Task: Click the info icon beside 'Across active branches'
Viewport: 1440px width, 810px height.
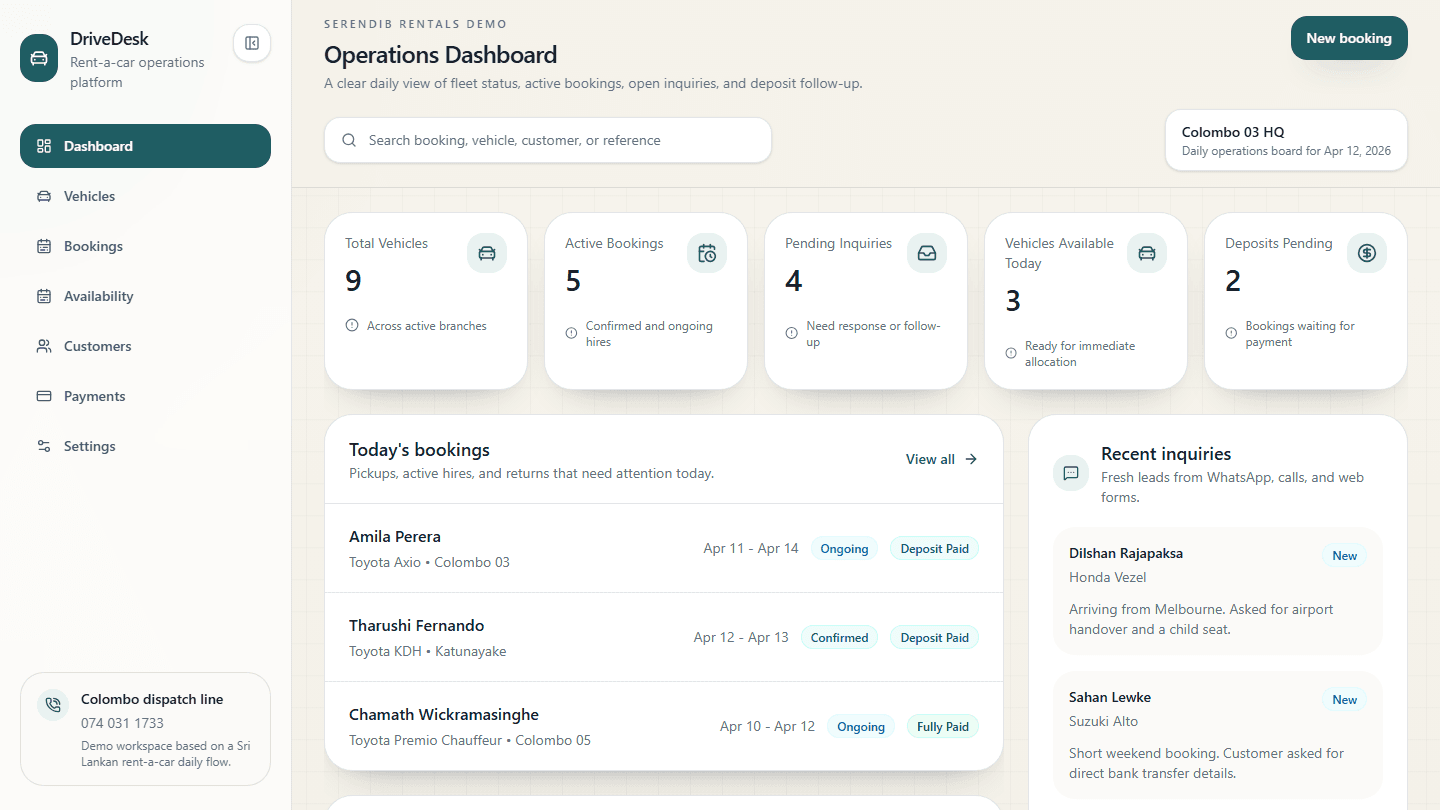Action: (352, 325)
